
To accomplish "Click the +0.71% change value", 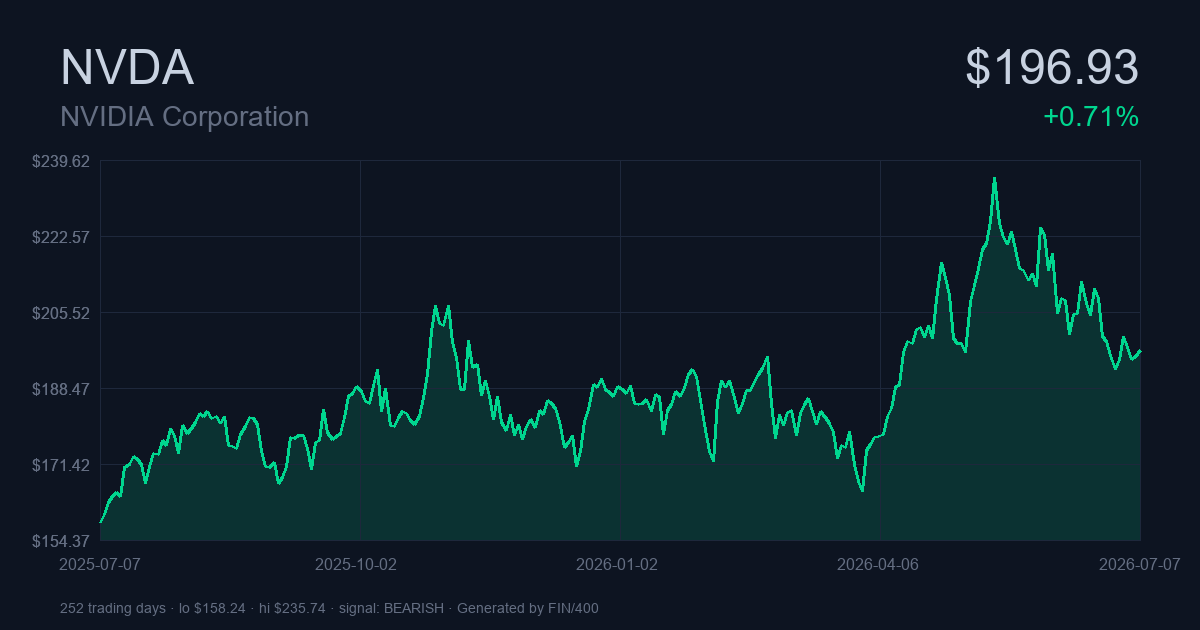I will (1091, 117).
